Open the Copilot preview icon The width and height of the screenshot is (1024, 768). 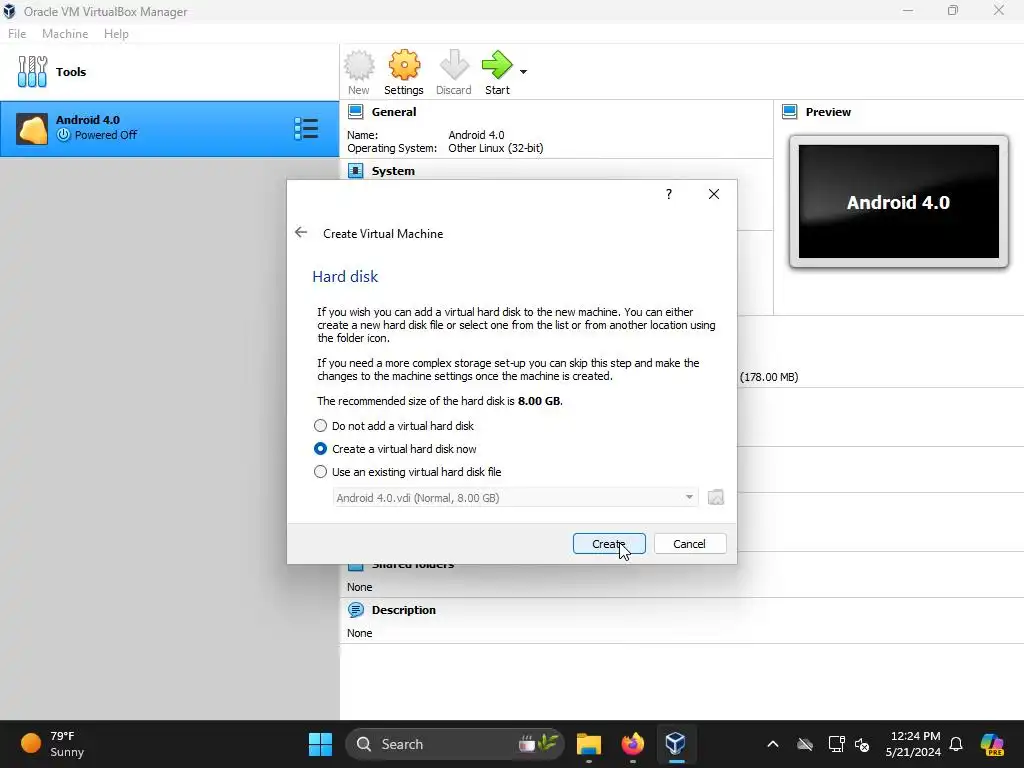click(x=992, y=744)
